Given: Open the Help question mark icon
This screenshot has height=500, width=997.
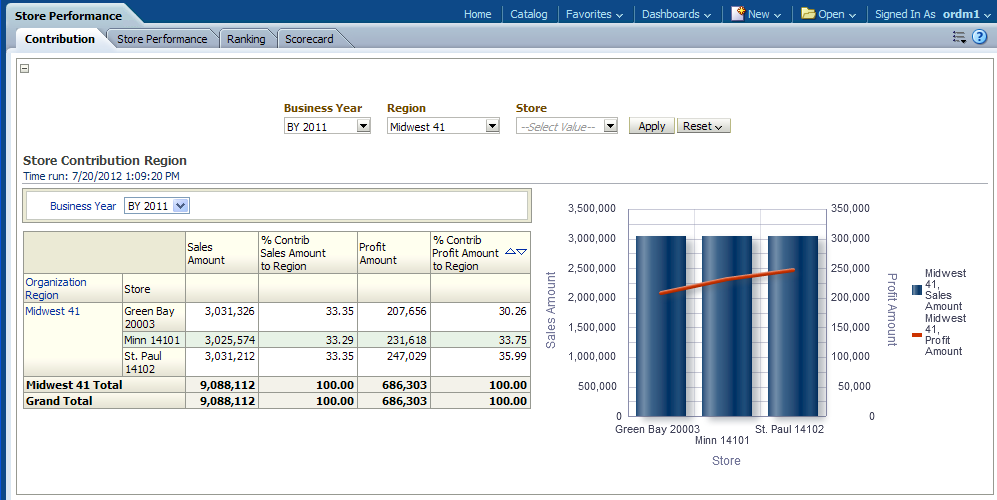Looking at the screenshot, I should click(x=979, y=37).
